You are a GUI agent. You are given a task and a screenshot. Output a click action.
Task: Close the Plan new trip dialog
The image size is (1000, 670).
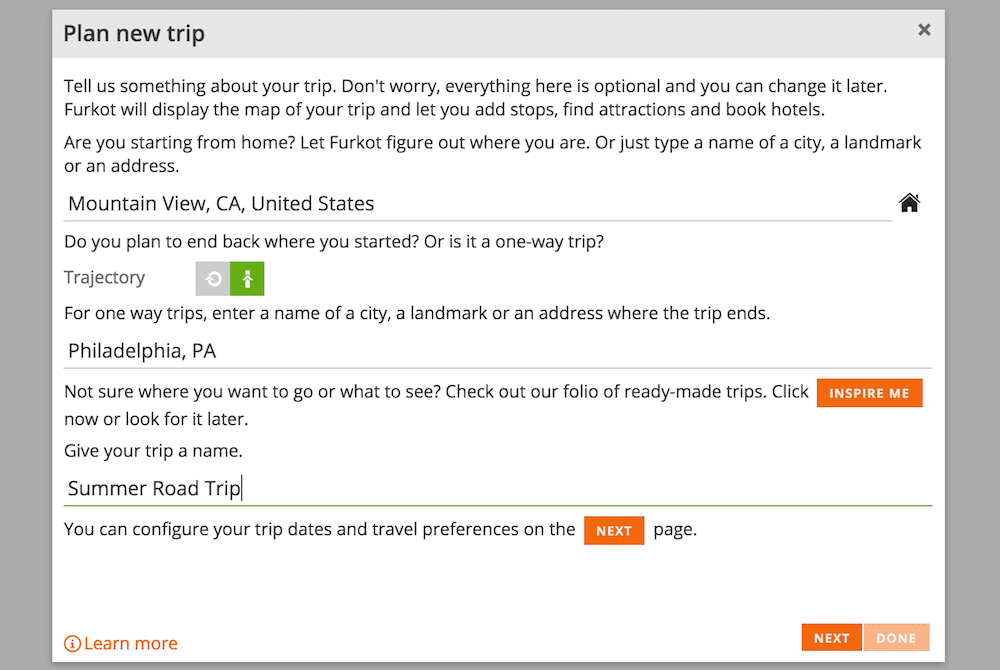point(924,30)
